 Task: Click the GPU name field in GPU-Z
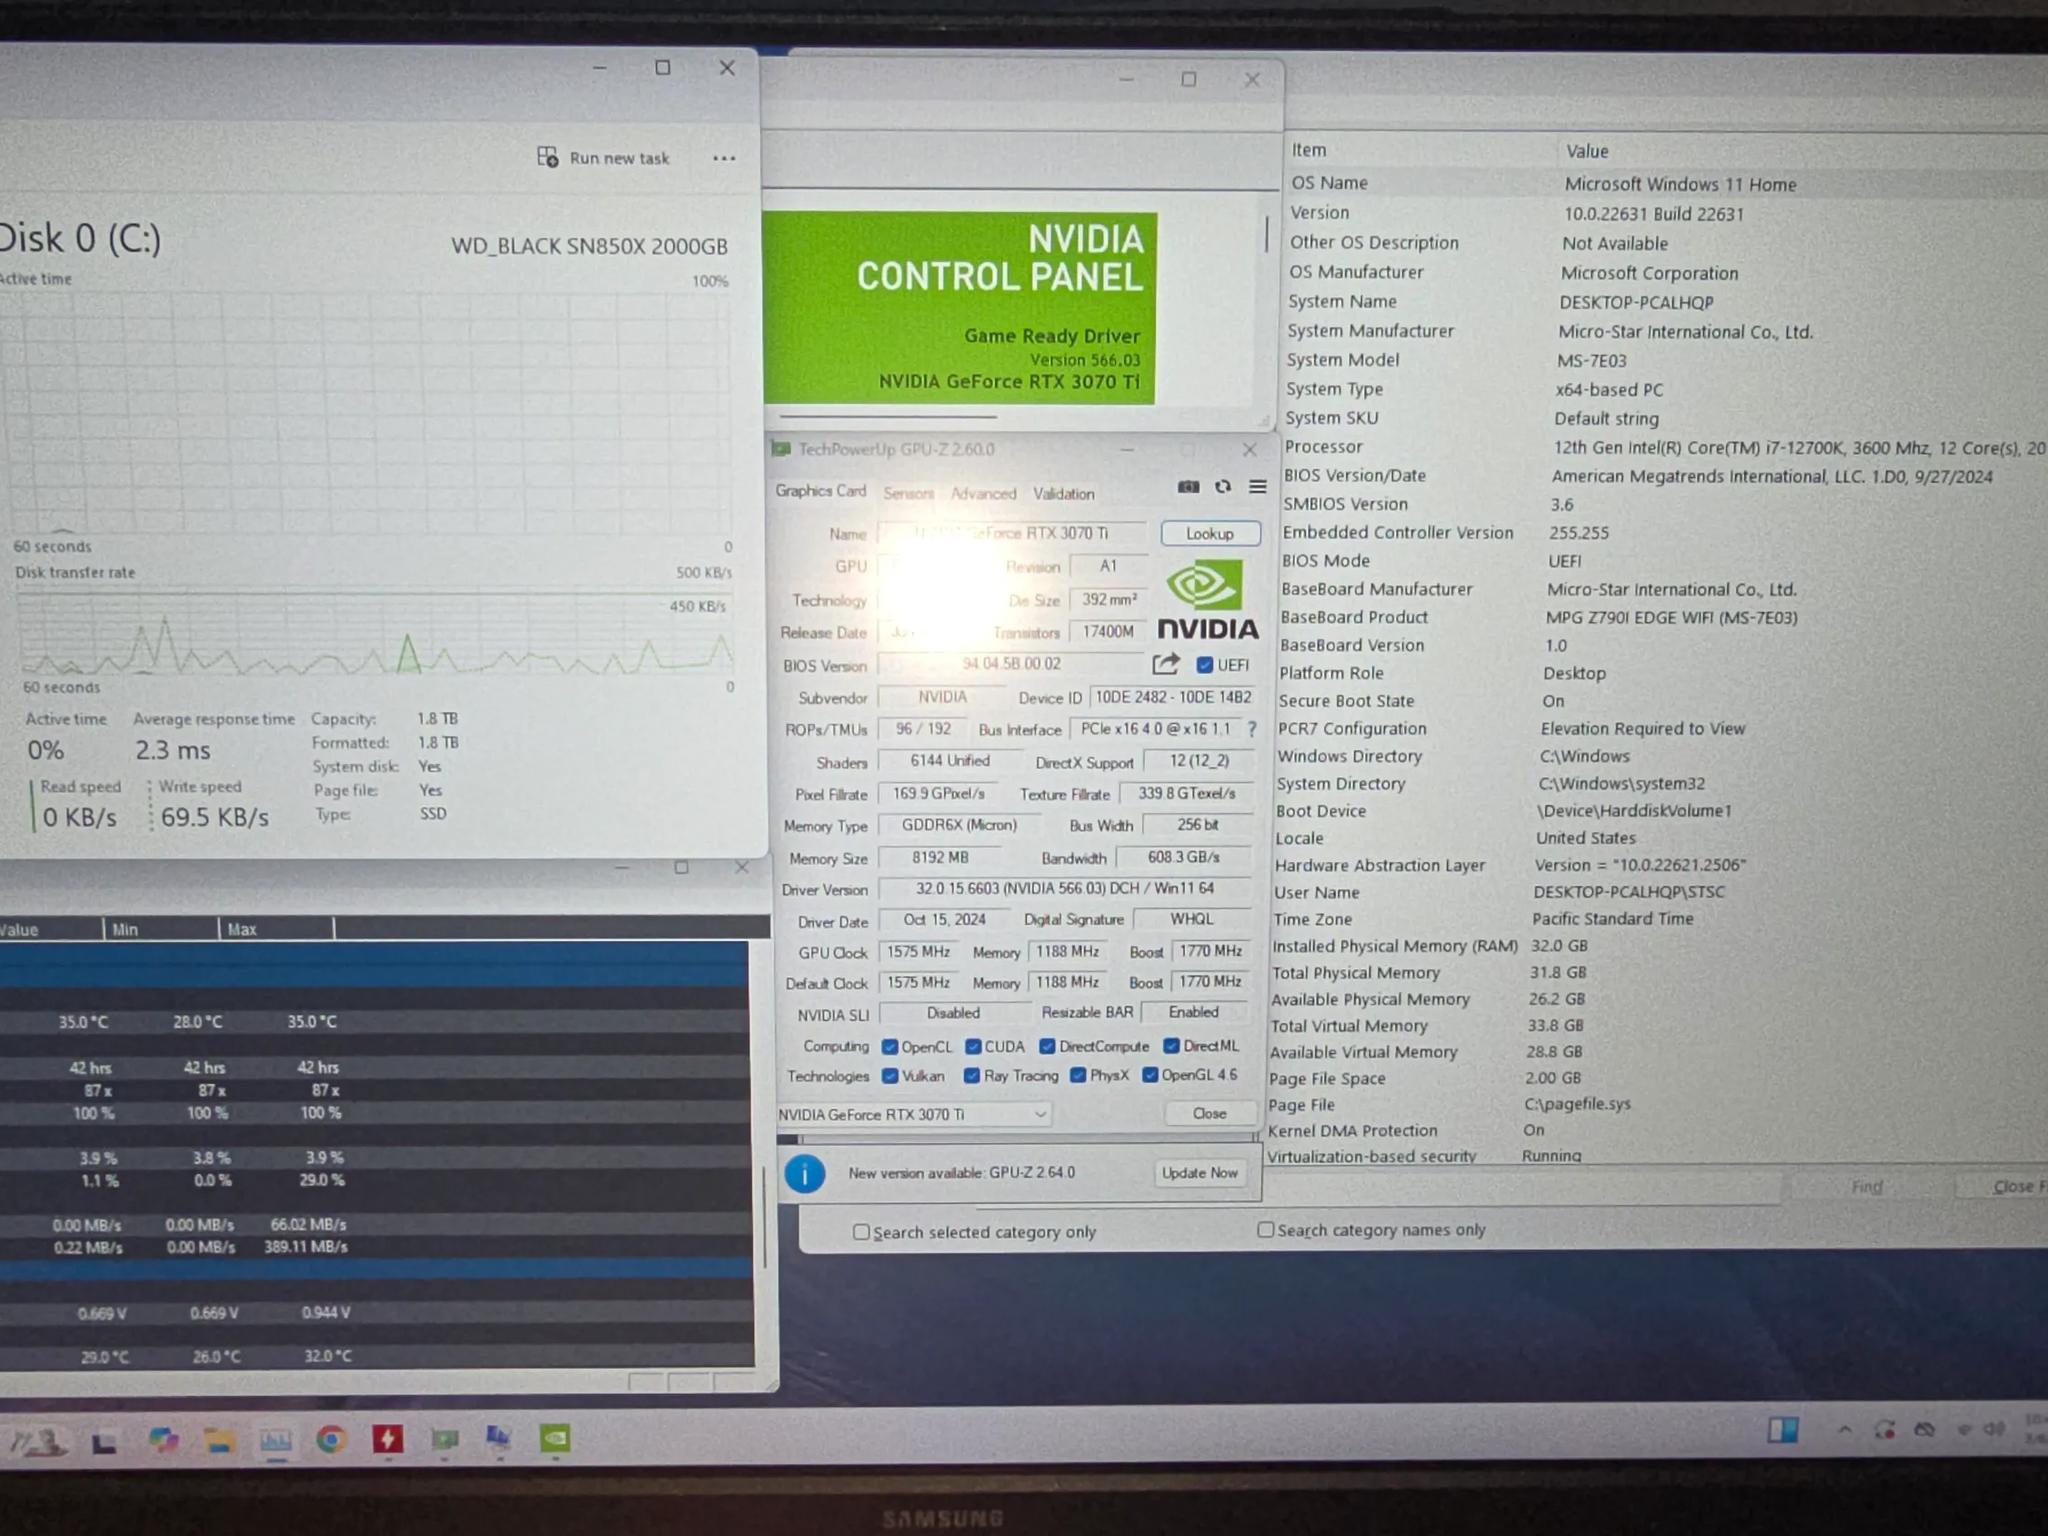pyautogui.click(x=1011, y=533)
